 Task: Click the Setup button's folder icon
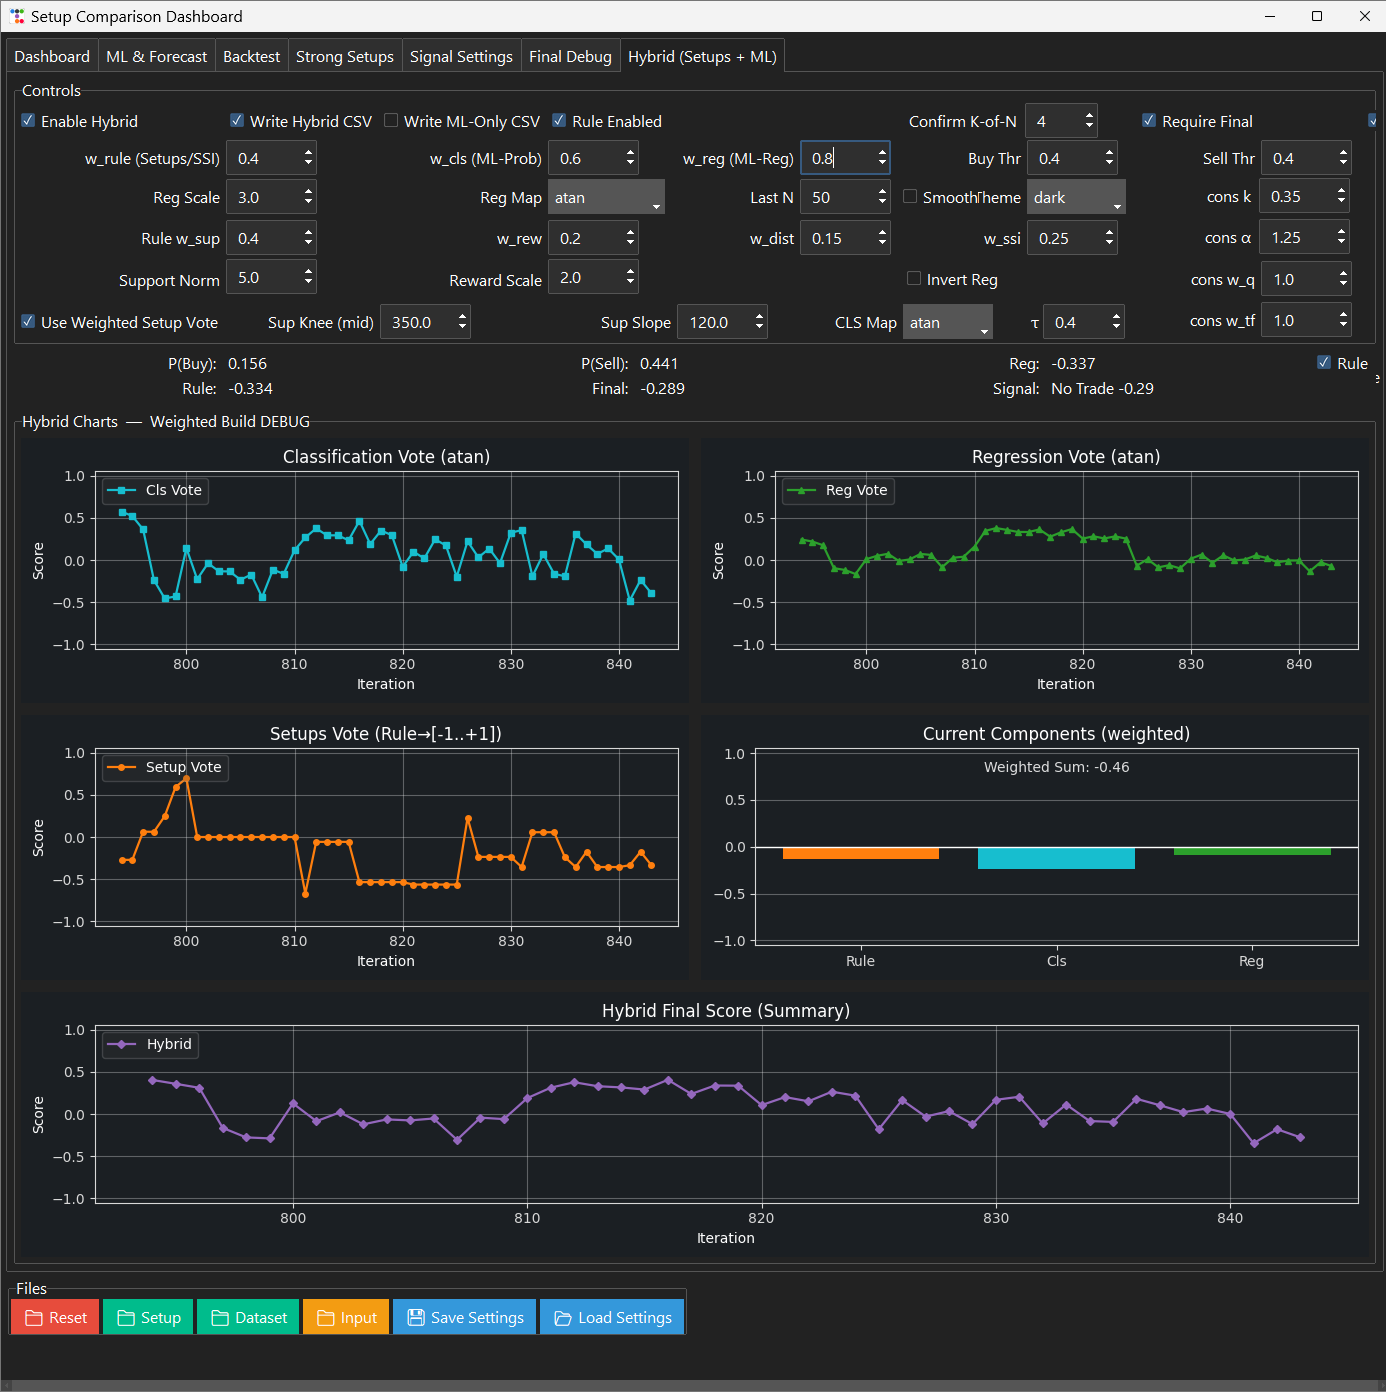coord(126,1318)
